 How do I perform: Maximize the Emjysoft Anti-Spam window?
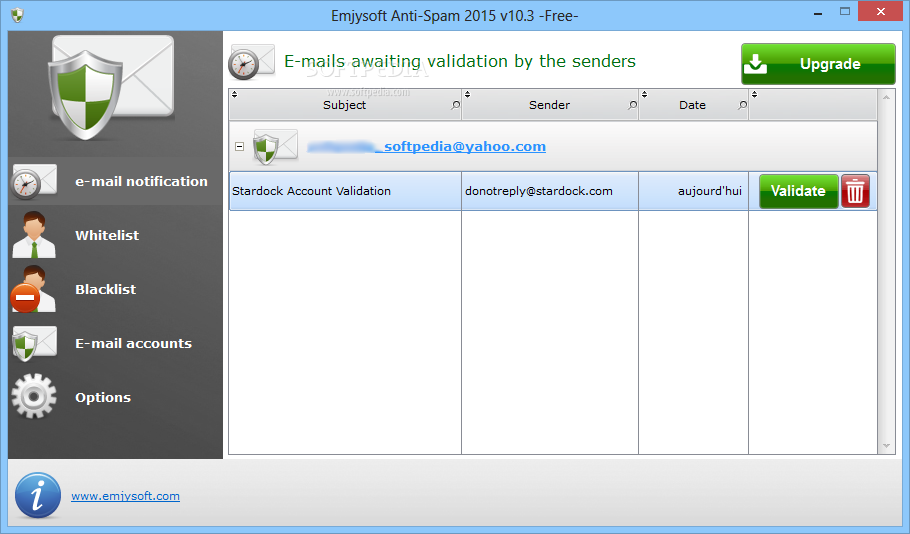(x=845, y=12)
